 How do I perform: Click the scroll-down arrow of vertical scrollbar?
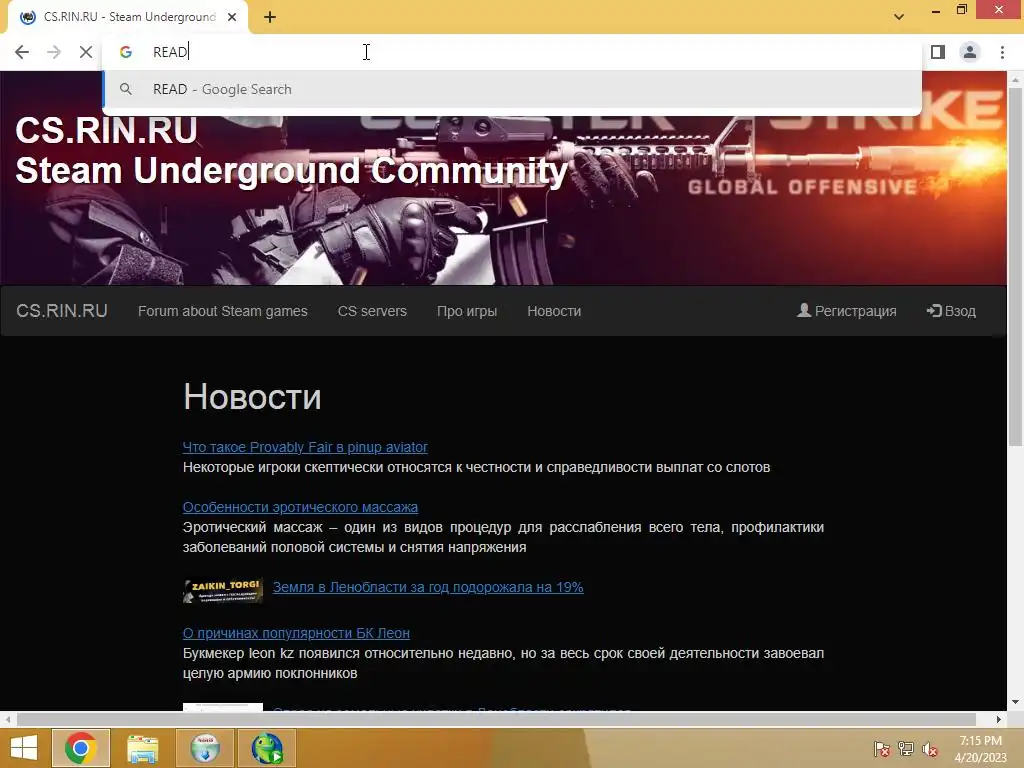(1015, 703)
